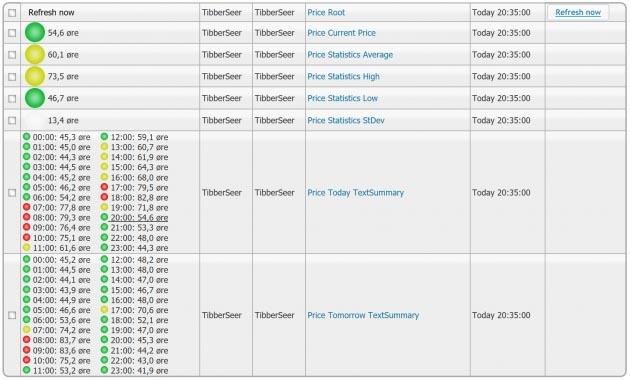Image resolution: width=630 pixels, height=380 pixels.
Task: Tick the Price Tomorrow TextSummary row checkbox
Action: (12, 315)
